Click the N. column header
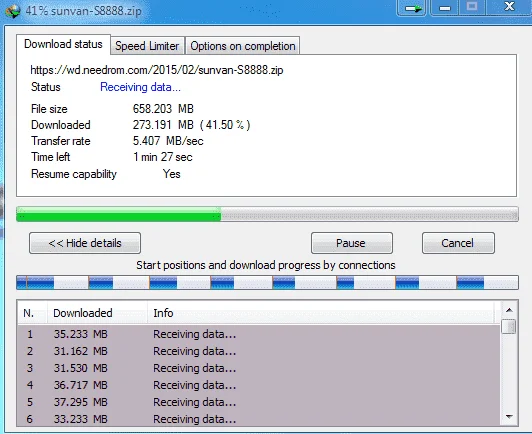Image resolution: width=532 pixels, height=434 pixels. click(x=32, y=313)
